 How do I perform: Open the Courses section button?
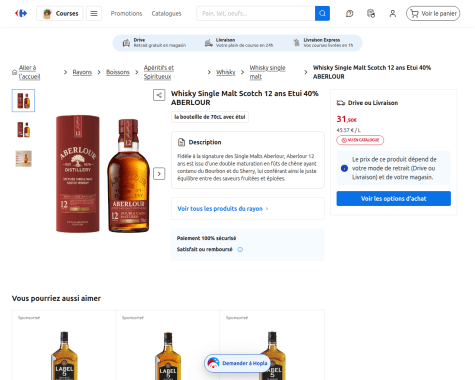tap(60, 13)
